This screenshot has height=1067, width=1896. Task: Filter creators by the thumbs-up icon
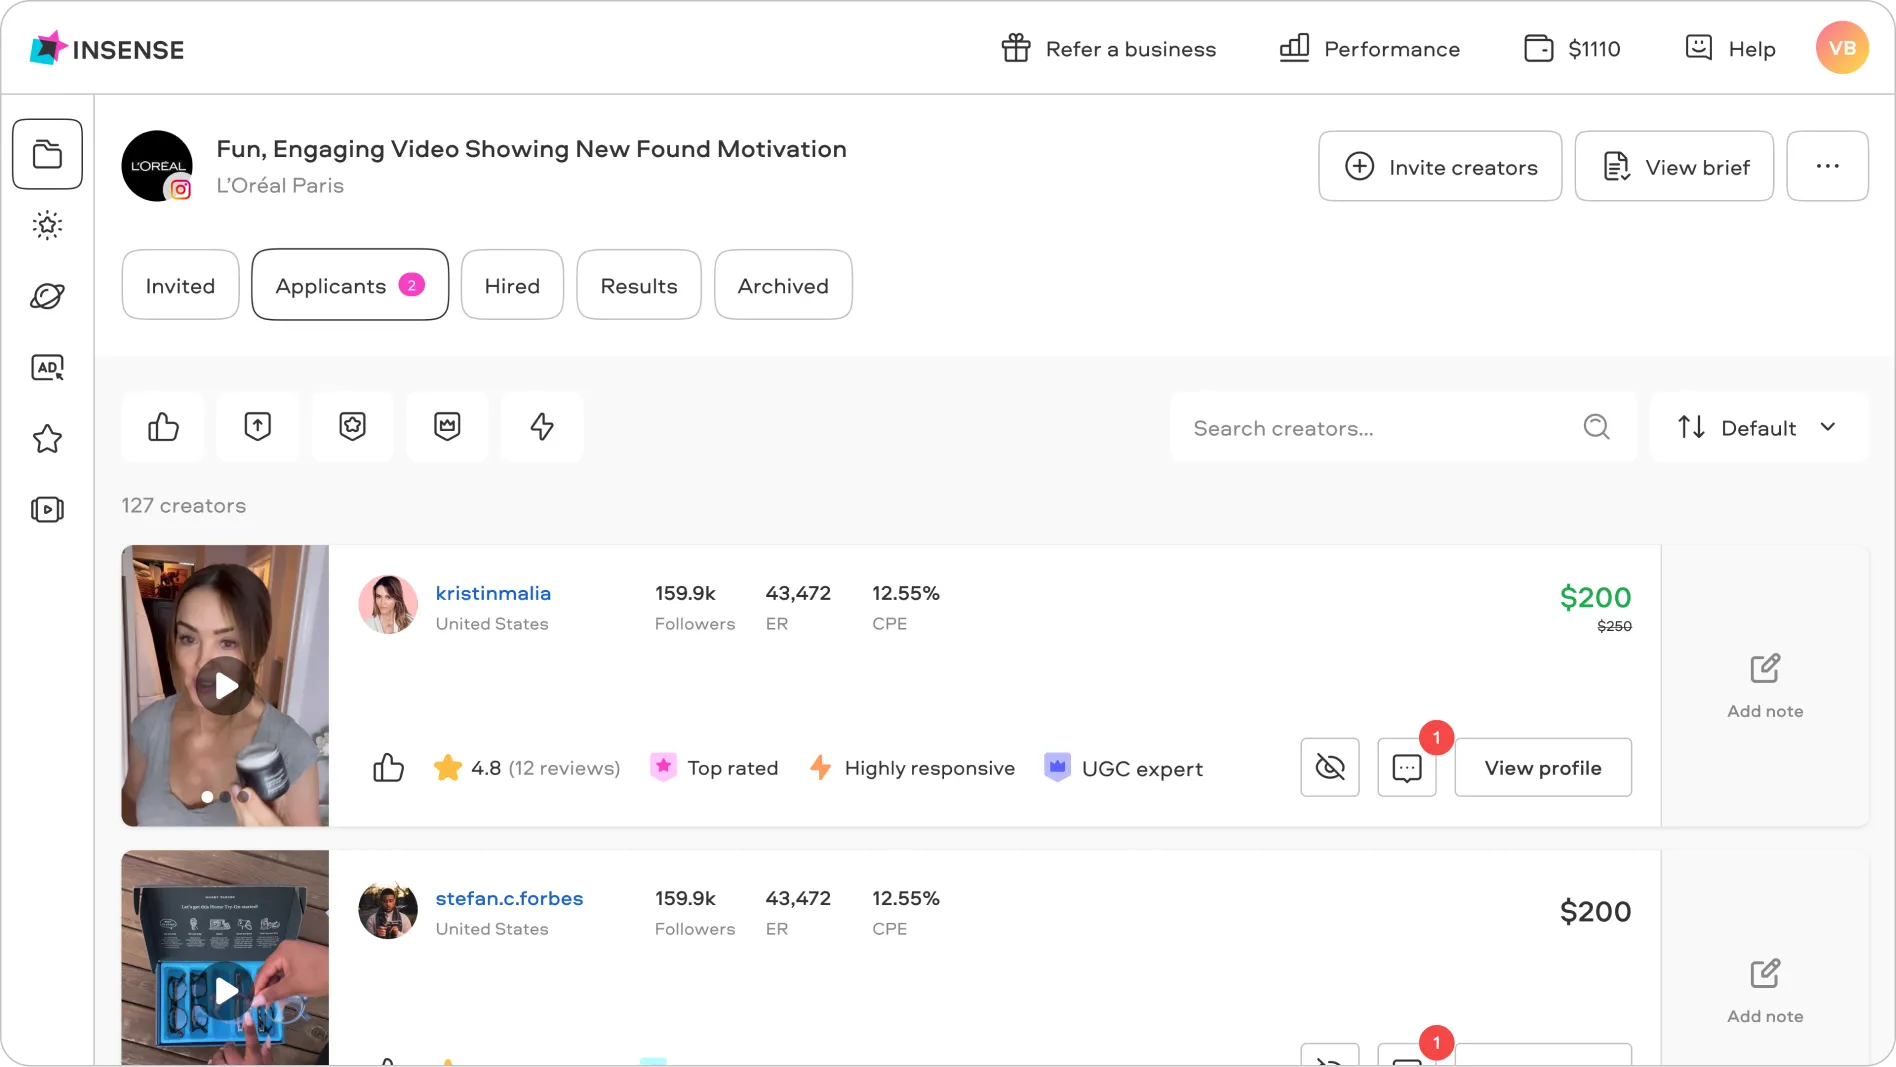pos(163,427)
